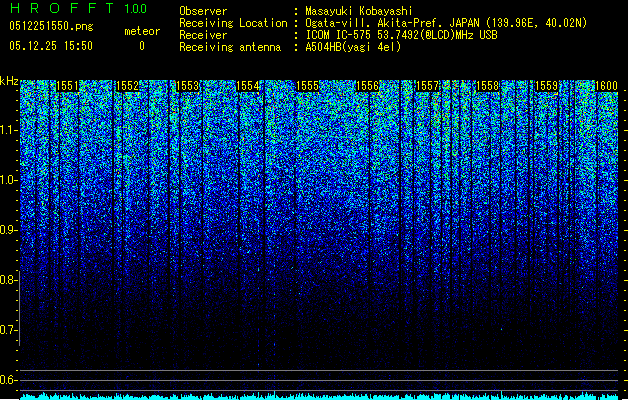Click the 0.8 frequency axis label
The height and width of the screenshot is (400, 629).
pos(8,280)
